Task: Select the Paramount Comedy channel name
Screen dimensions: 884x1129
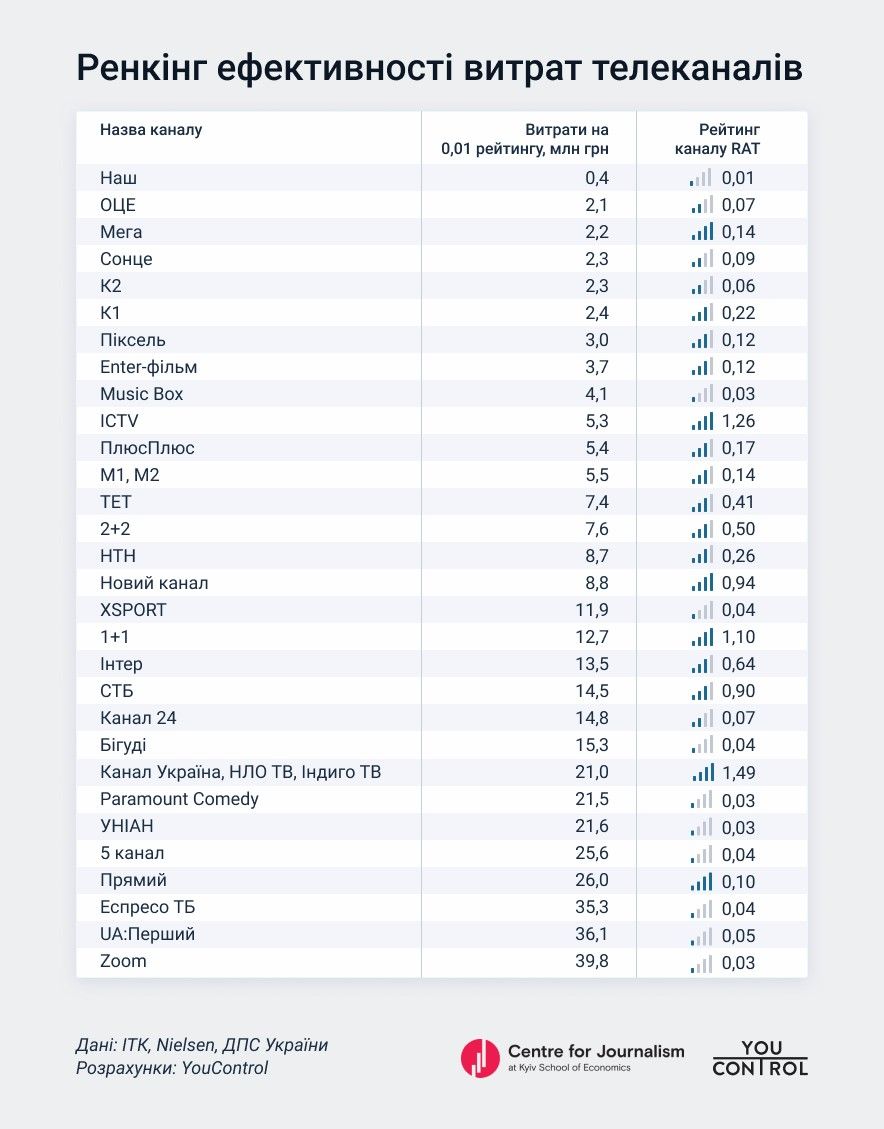Action: 179,799
